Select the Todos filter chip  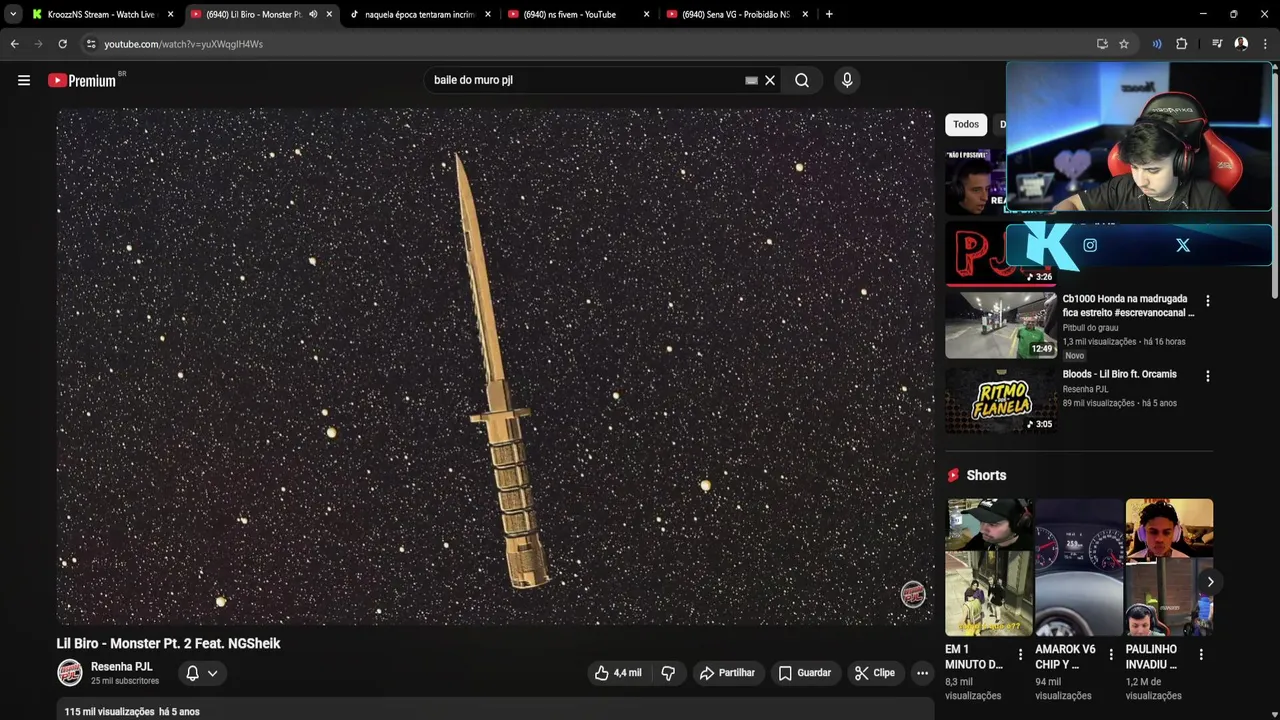tap(966, 124)
